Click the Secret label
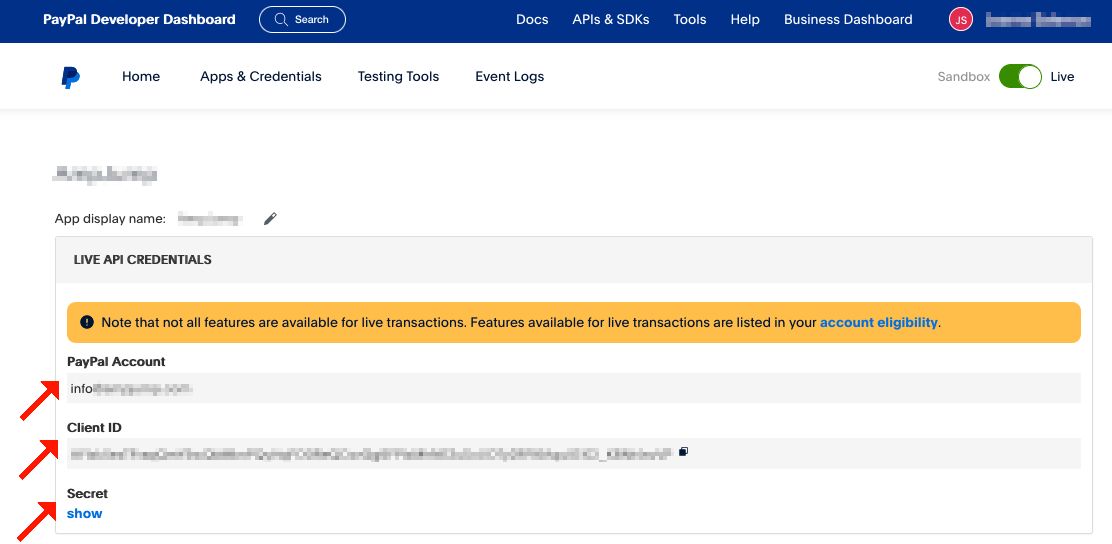 [x=87, y=493]
